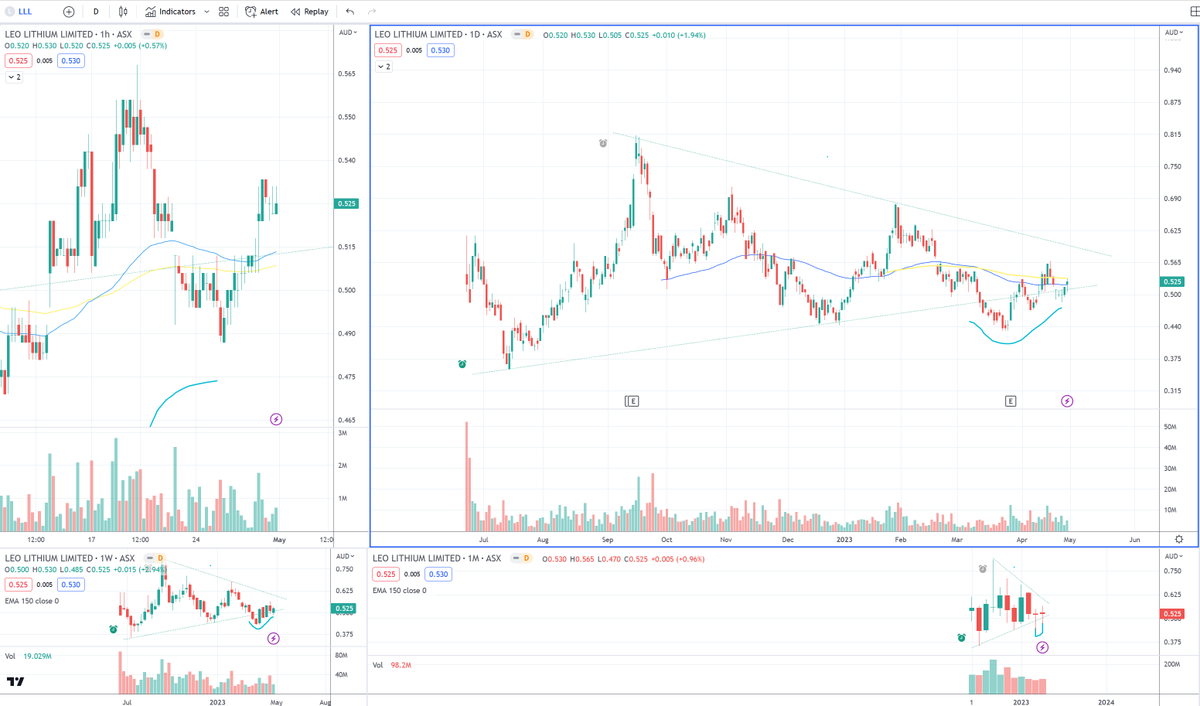Click the blue 0.530 buy button on 1D chart

439,50
